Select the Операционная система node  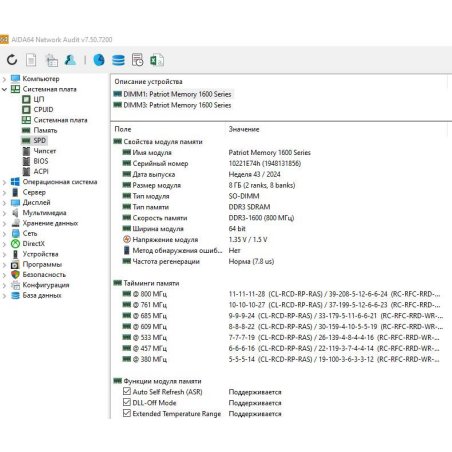pos(60,182)
